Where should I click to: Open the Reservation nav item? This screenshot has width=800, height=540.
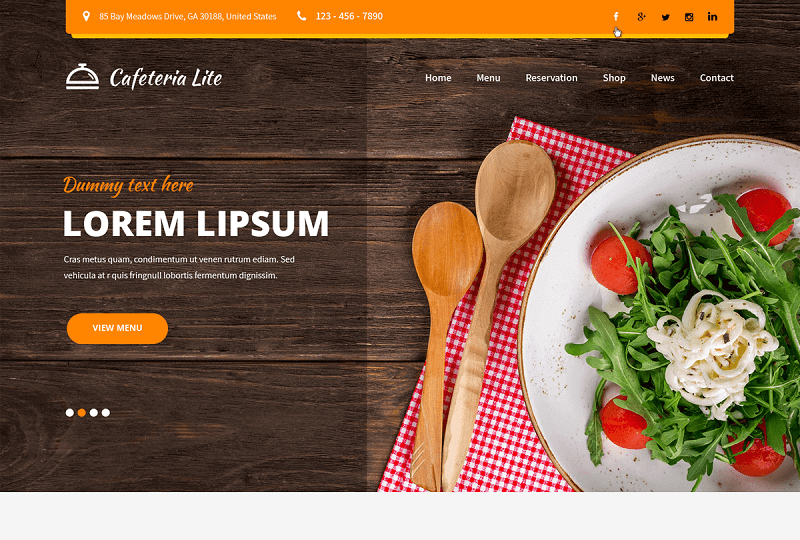(552, 78)
